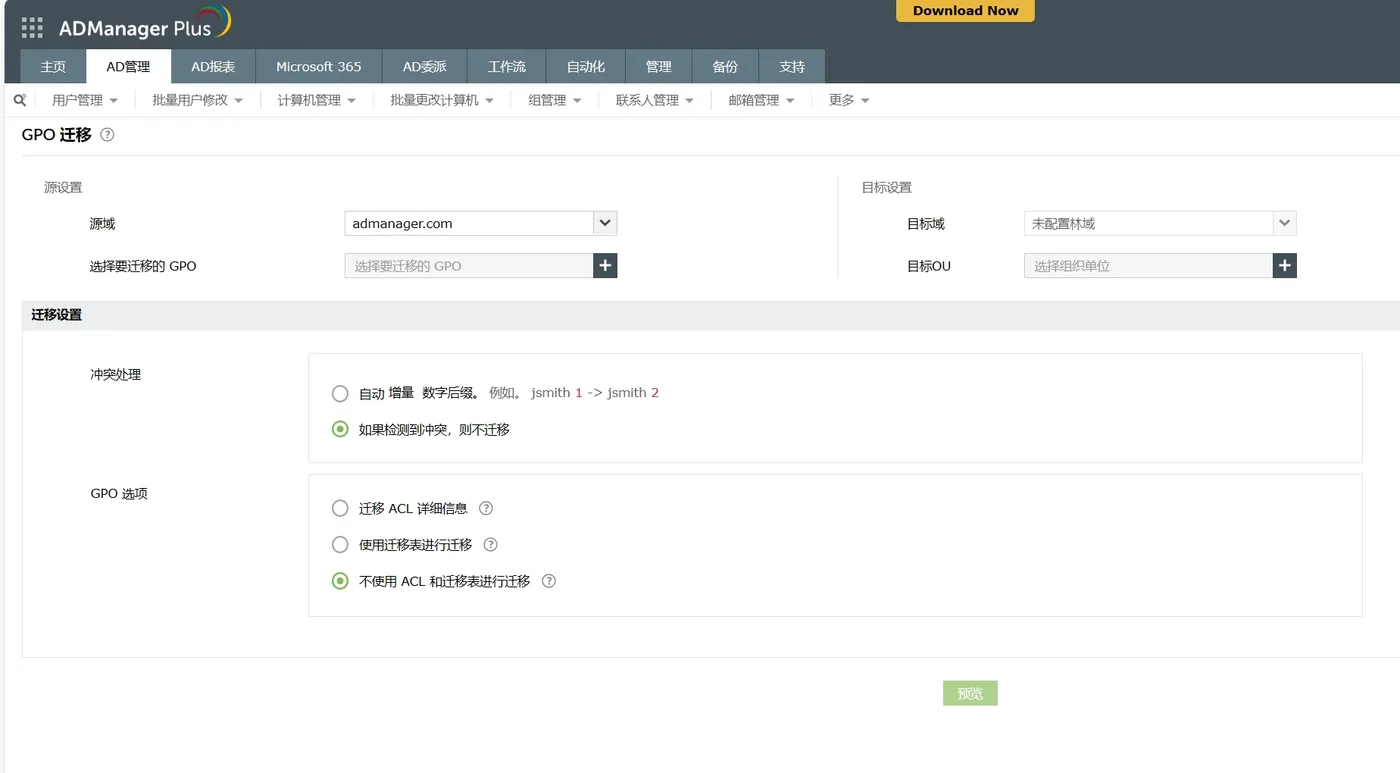The image size is (1400, 773).
Task: Select 如果检测到冲突，则不迁移 option
Action: click(340, 429)
